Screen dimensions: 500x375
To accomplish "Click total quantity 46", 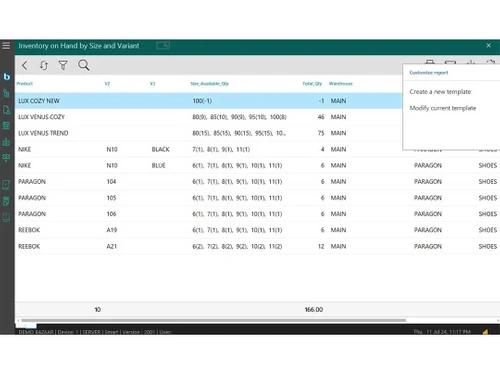I will [x=321, y=117].
